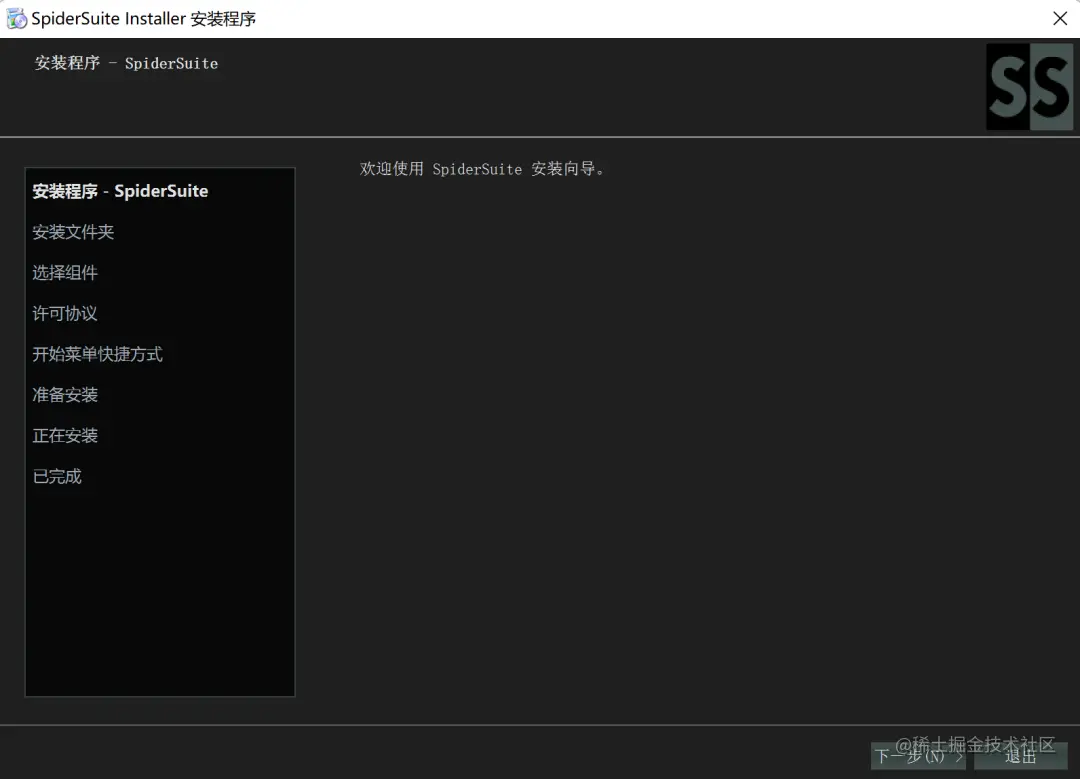This screenshot has width=1080, height=779.
Task: Select the 正在安装 step
Action: [65, 435]
